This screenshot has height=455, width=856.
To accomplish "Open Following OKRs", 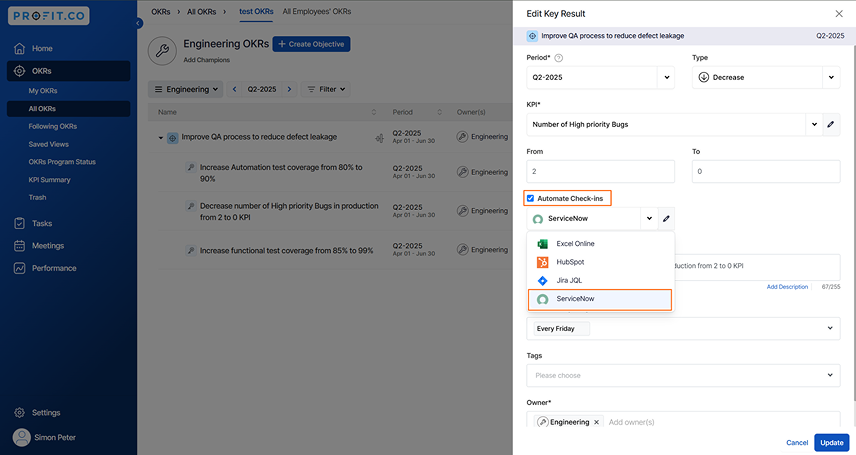I will 52,126.
